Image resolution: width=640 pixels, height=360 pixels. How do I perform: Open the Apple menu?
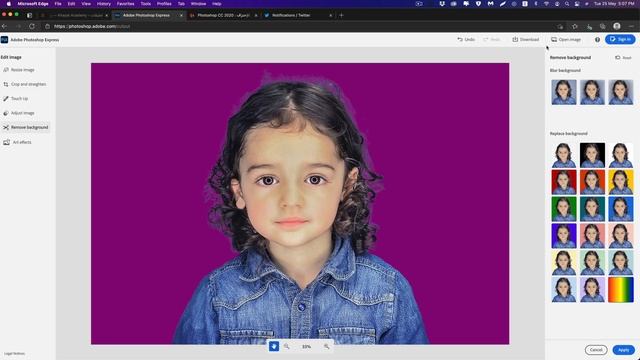pyautogui.click(x=8, y=4)
